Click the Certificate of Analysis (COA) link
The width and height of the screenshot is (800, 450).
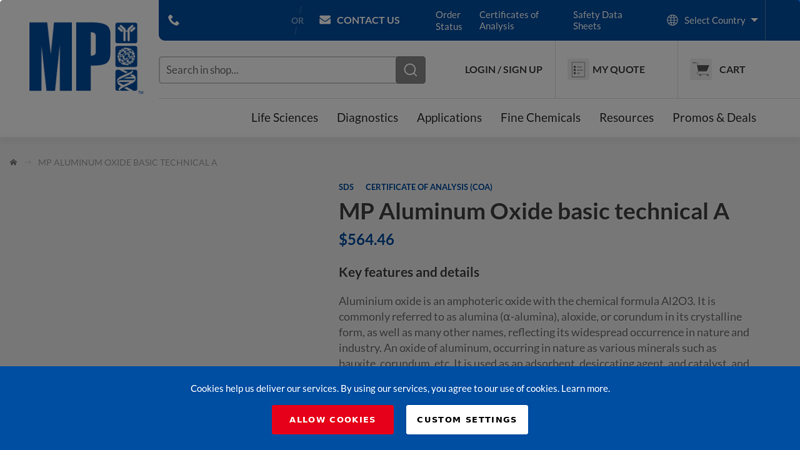(x=429, y=187)
